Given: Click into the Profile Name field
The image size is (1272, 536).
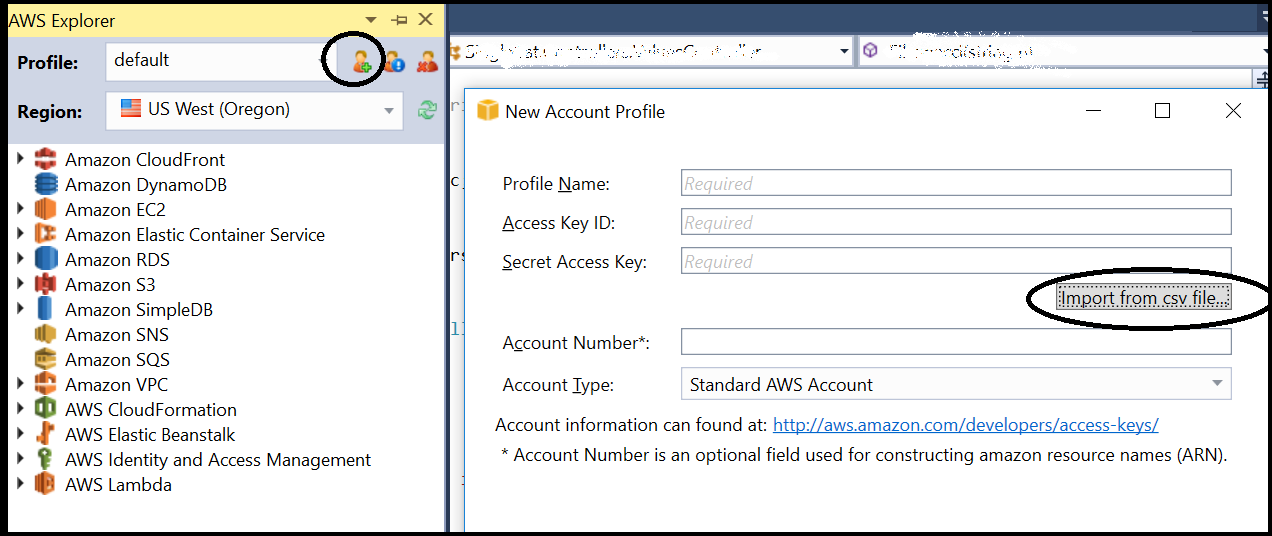Looking at the screenshot, I should pyautogui.click(x=955, y=183).
